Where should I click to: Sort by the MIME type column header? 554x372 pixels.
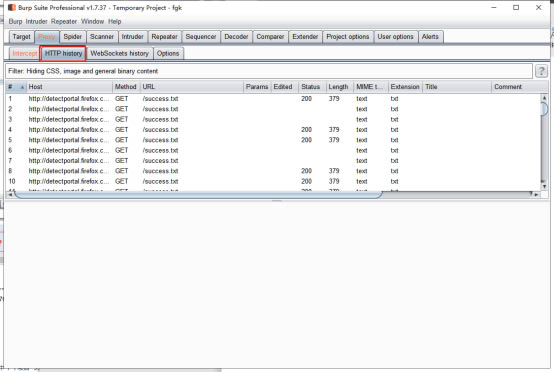(x=371, y=87)
